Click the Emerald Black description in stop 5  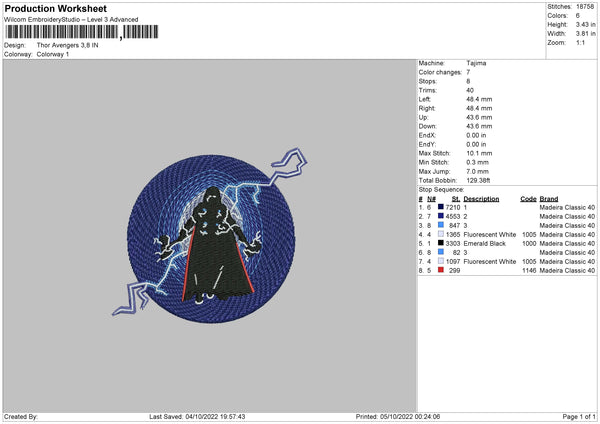tap(484, 244)
